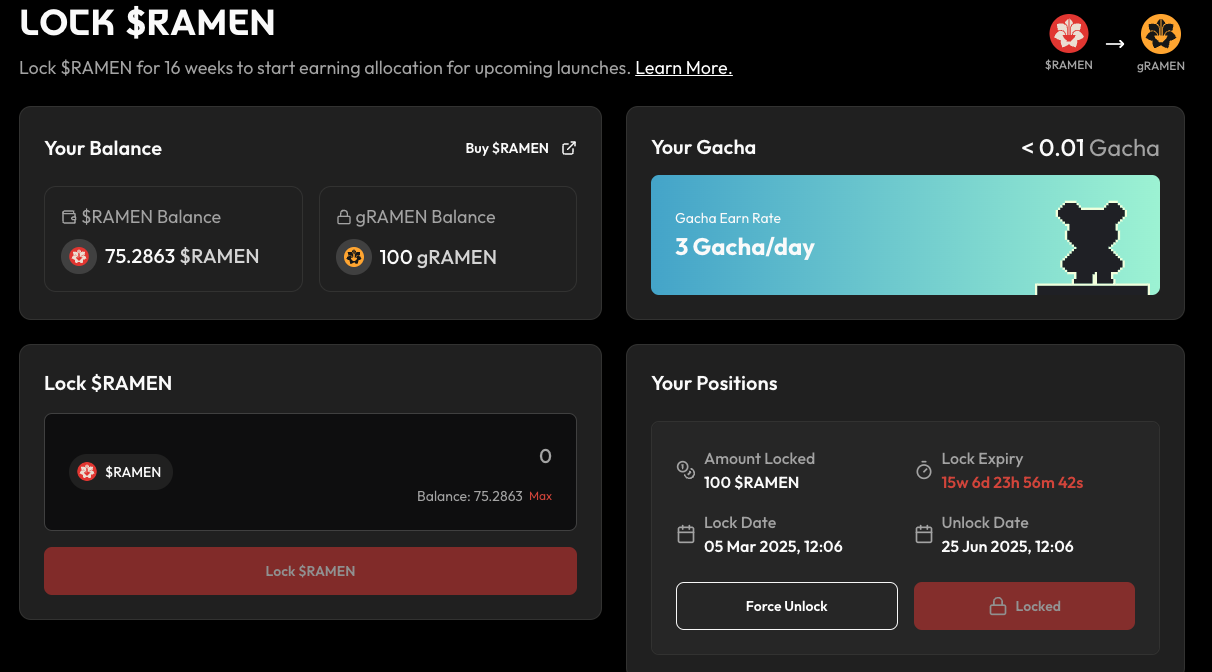This screenshot has width=1212, height=672.
Task: Click the Buy $RAMEN link
Action: (x=507, y=148)
